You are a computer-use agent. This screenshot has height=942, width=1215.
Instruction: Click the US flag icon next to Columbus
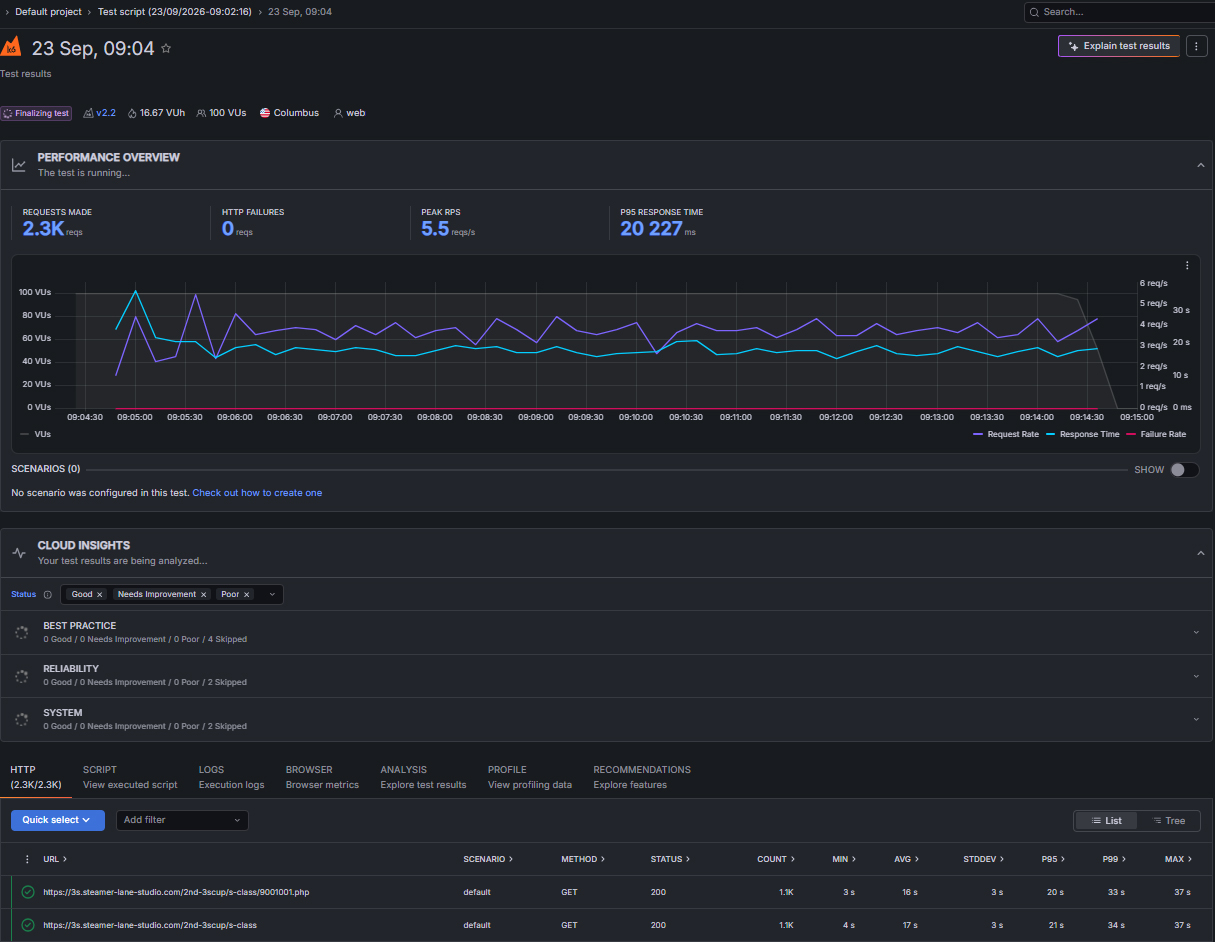coord(265,113)
